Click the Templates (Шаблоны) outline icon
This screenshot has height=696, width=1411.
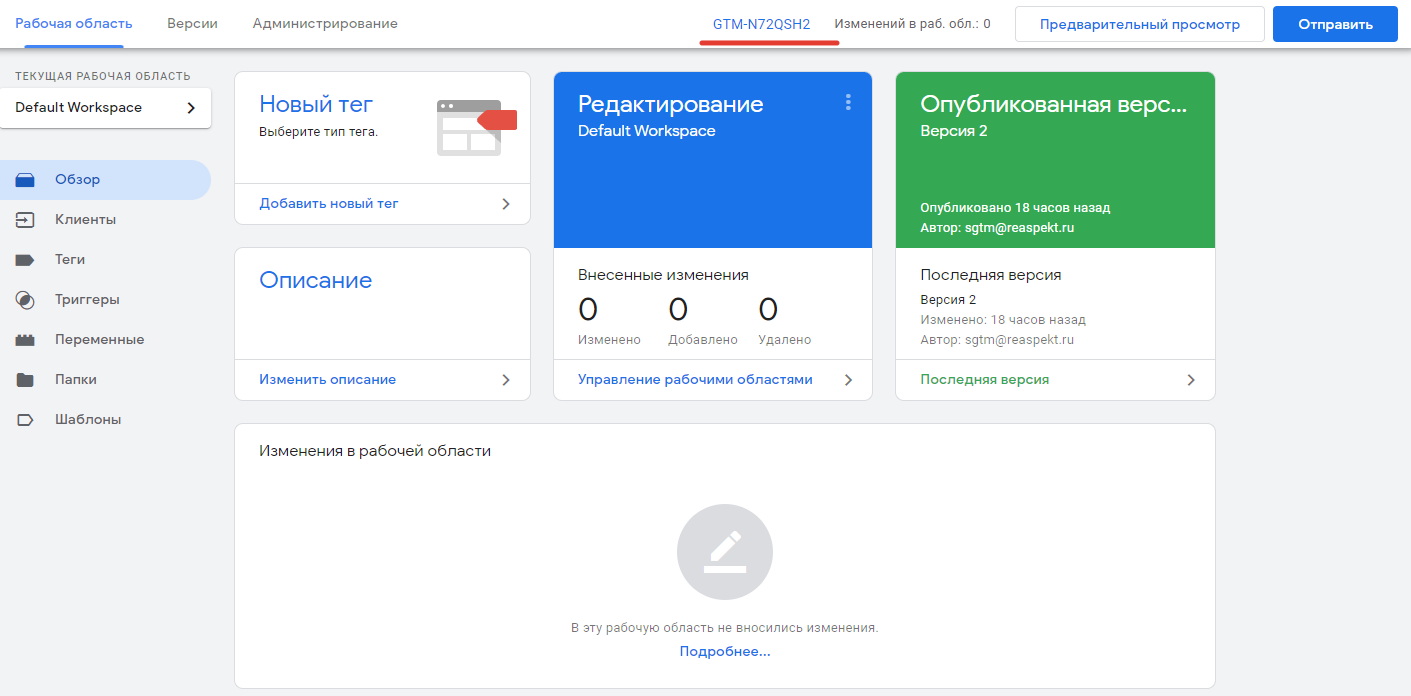(x=25, y=420)
